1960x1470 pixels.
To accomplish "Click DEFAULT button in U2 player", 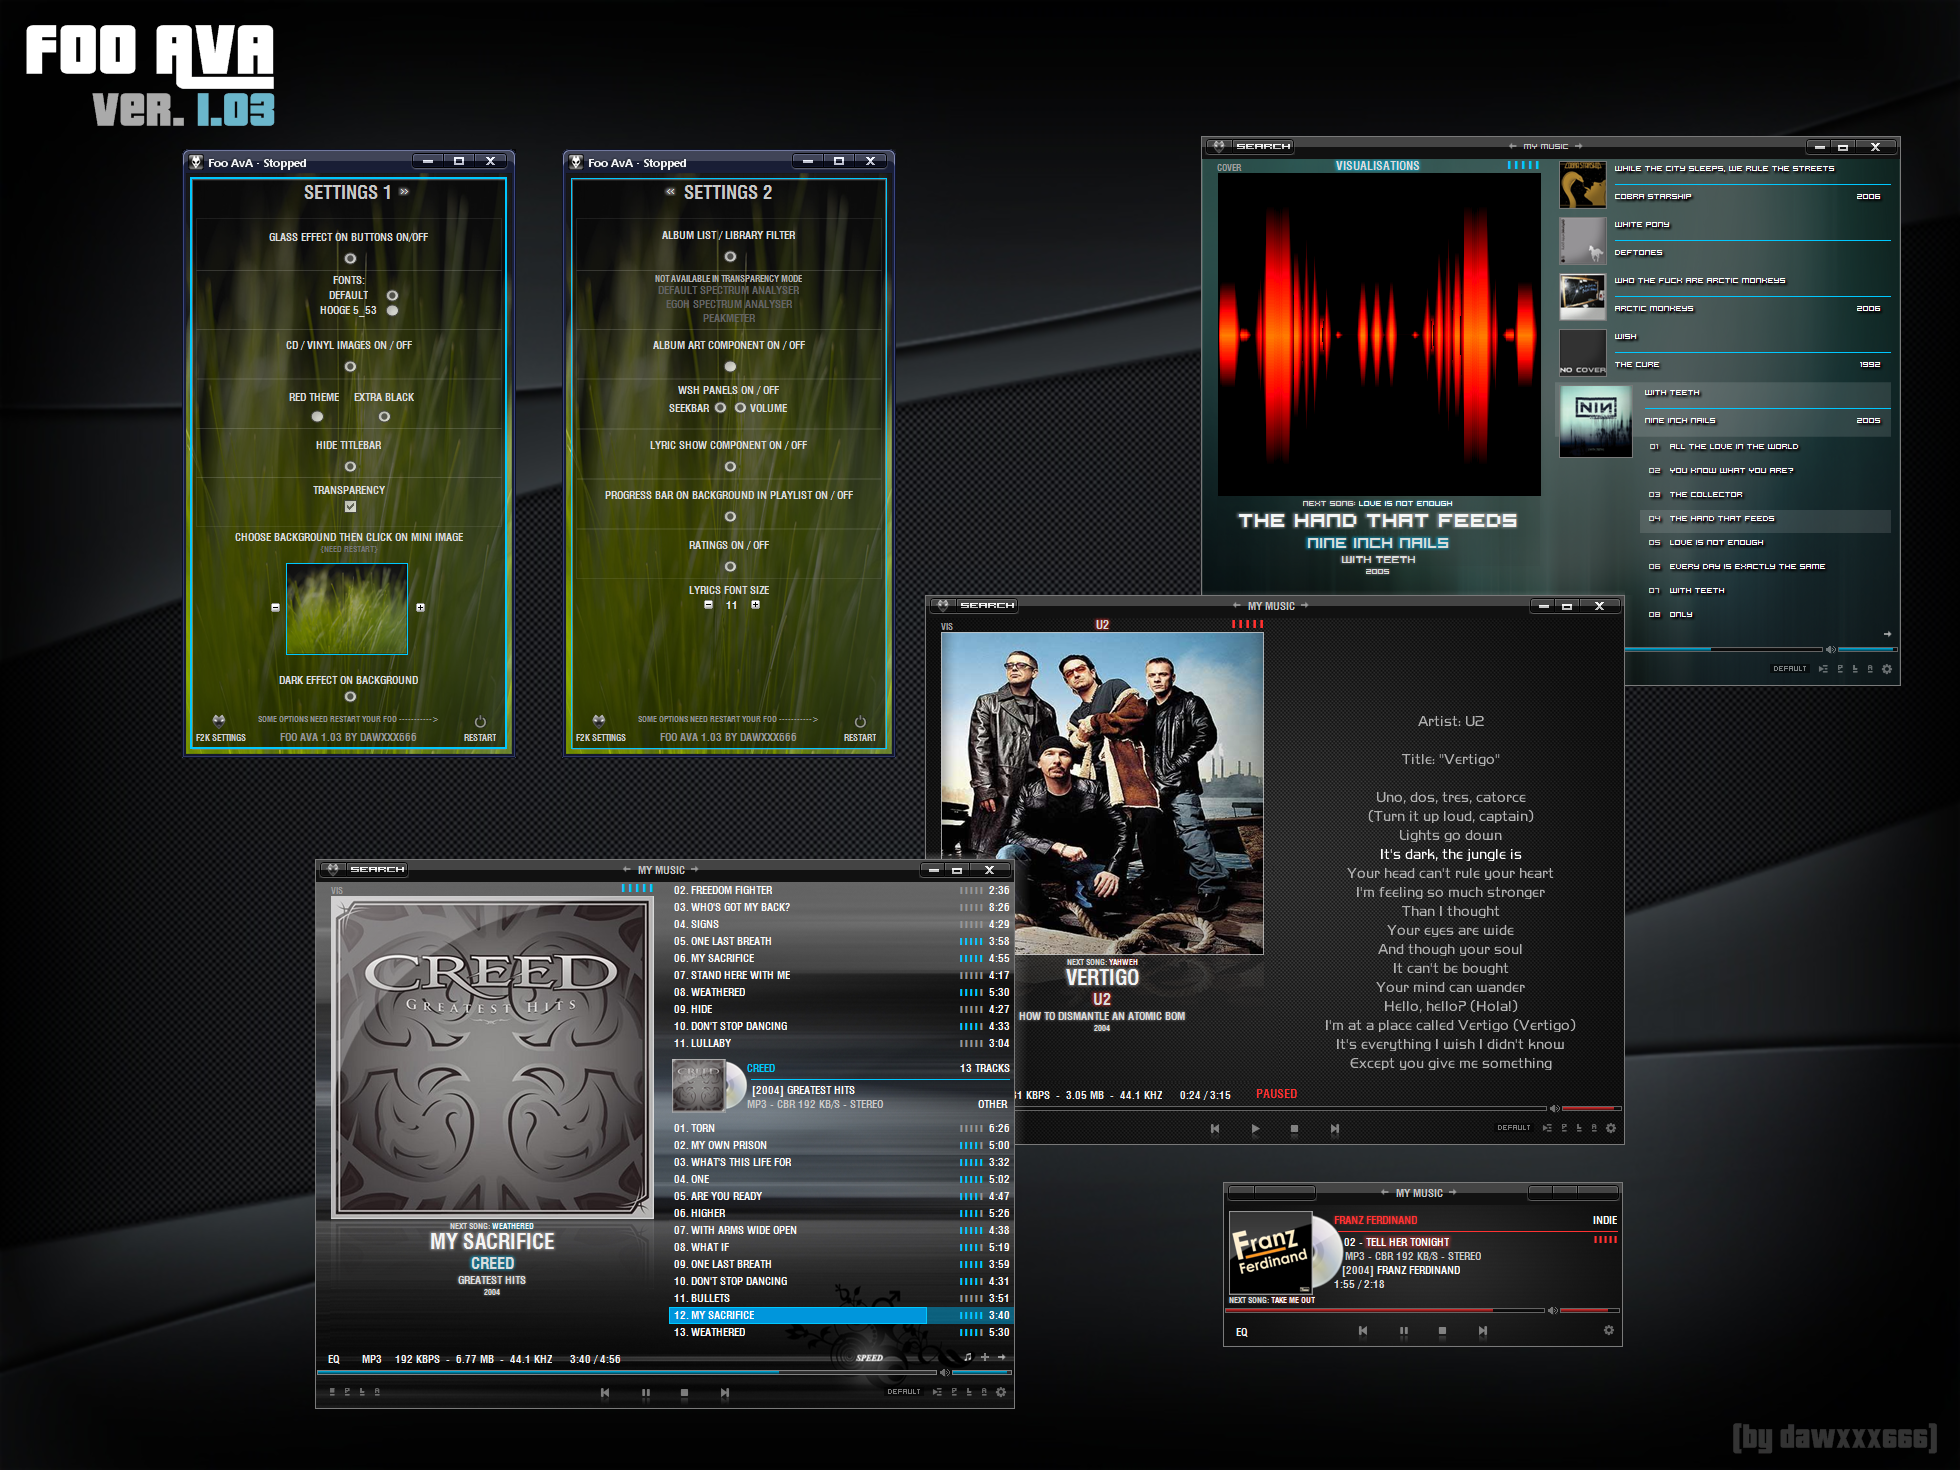I will (1514, 1128).
